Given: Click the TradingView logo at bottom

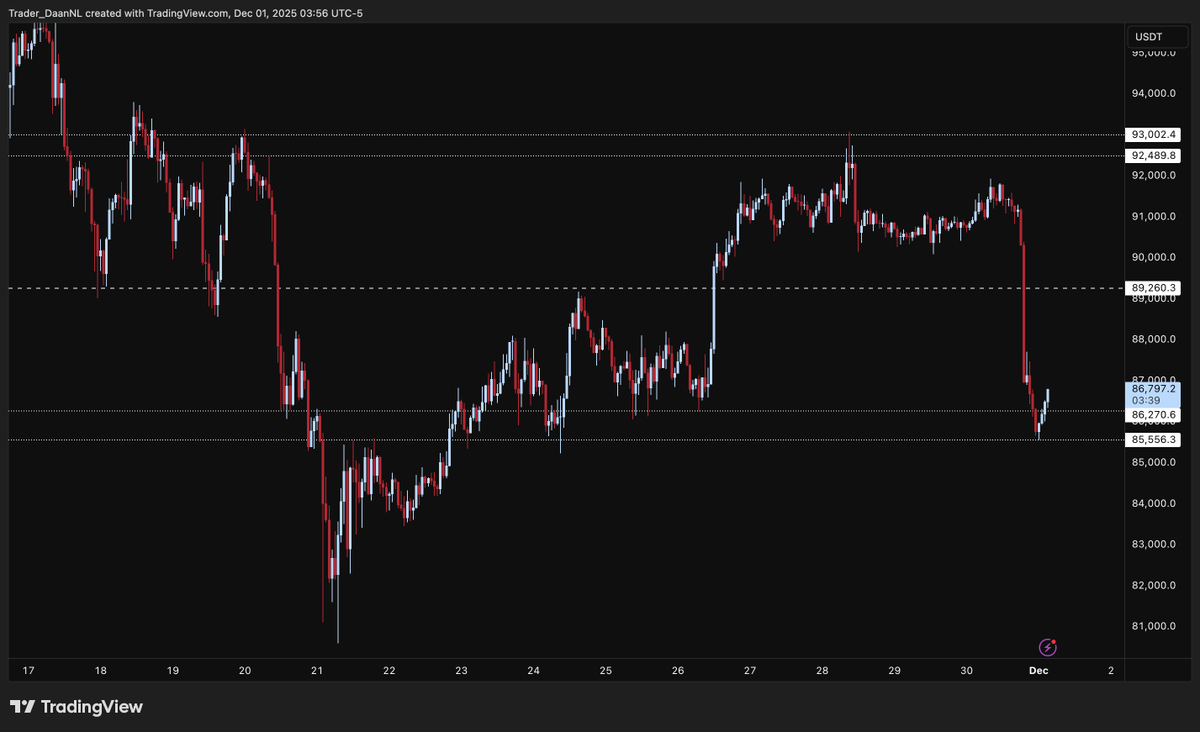Looking at the screenshot, I should (77, 707).
